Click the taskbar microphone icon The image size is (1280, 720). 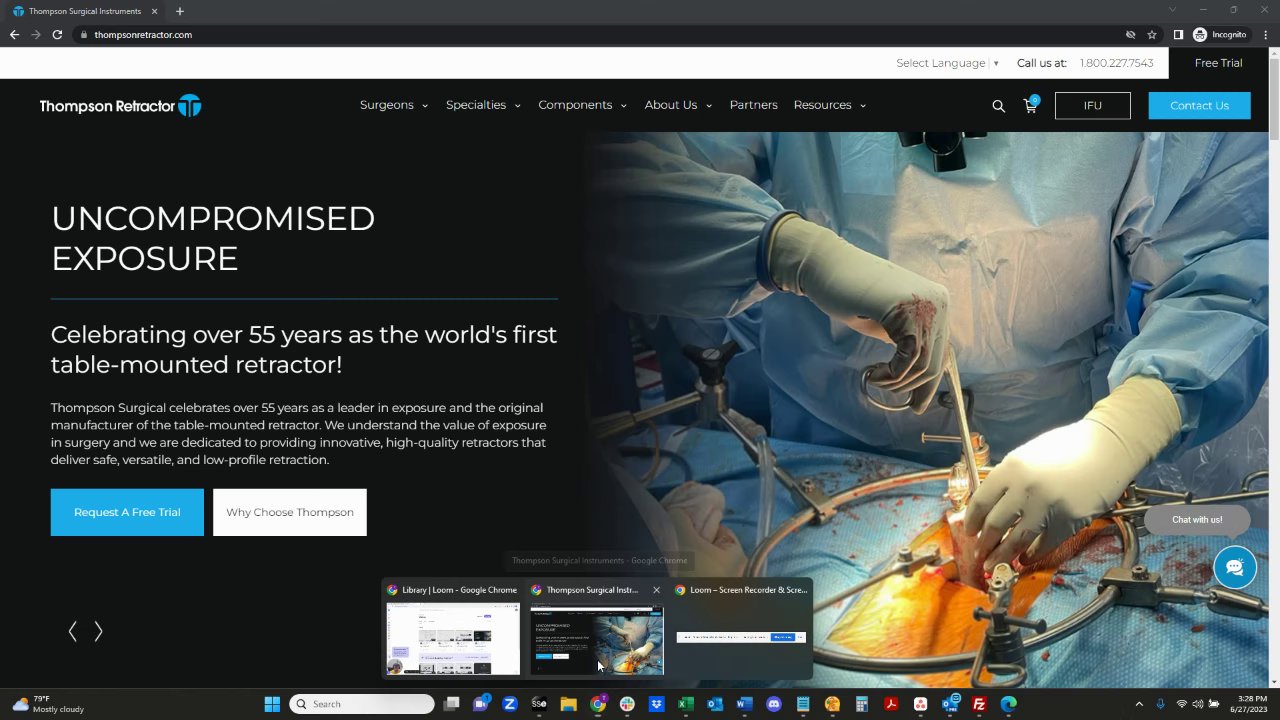[1160, 704]
